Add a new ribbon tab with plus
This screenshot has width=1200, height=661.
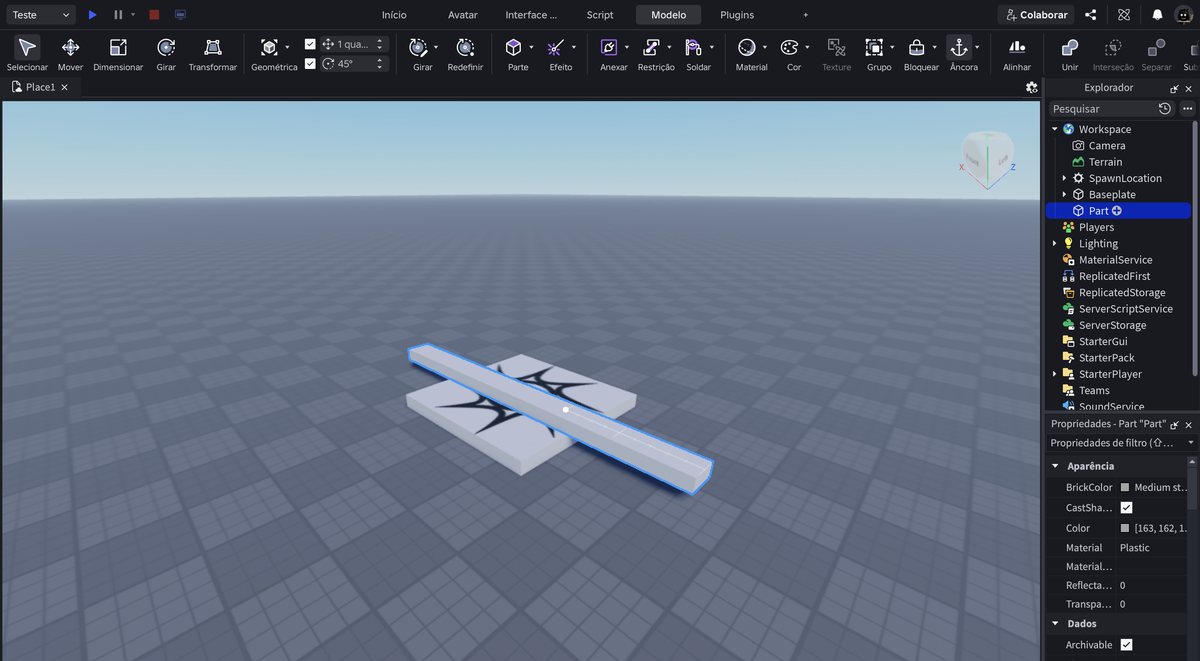[x=806, y=15]
